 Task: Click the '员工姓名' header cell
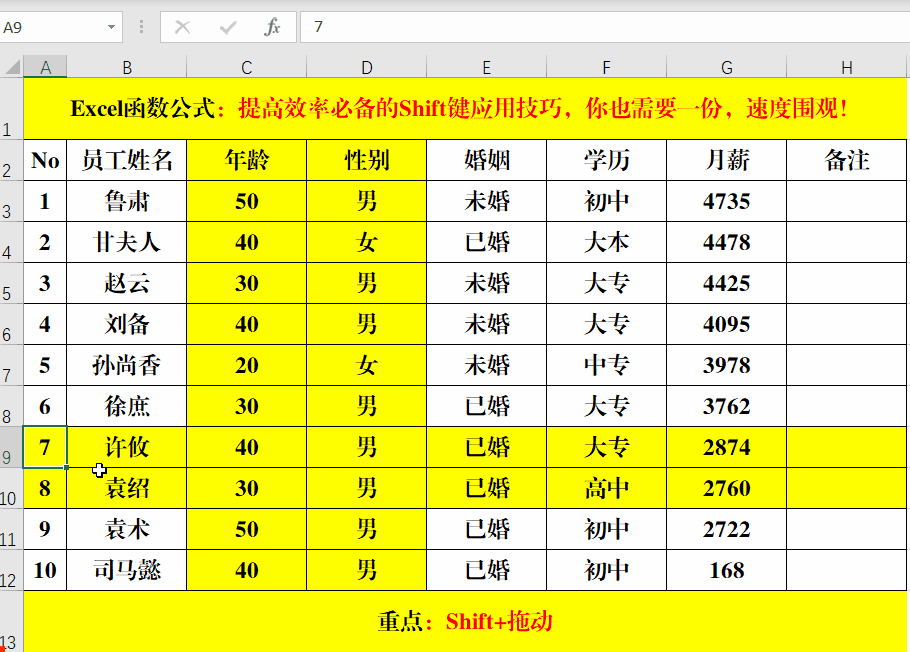tap(127, 160)
